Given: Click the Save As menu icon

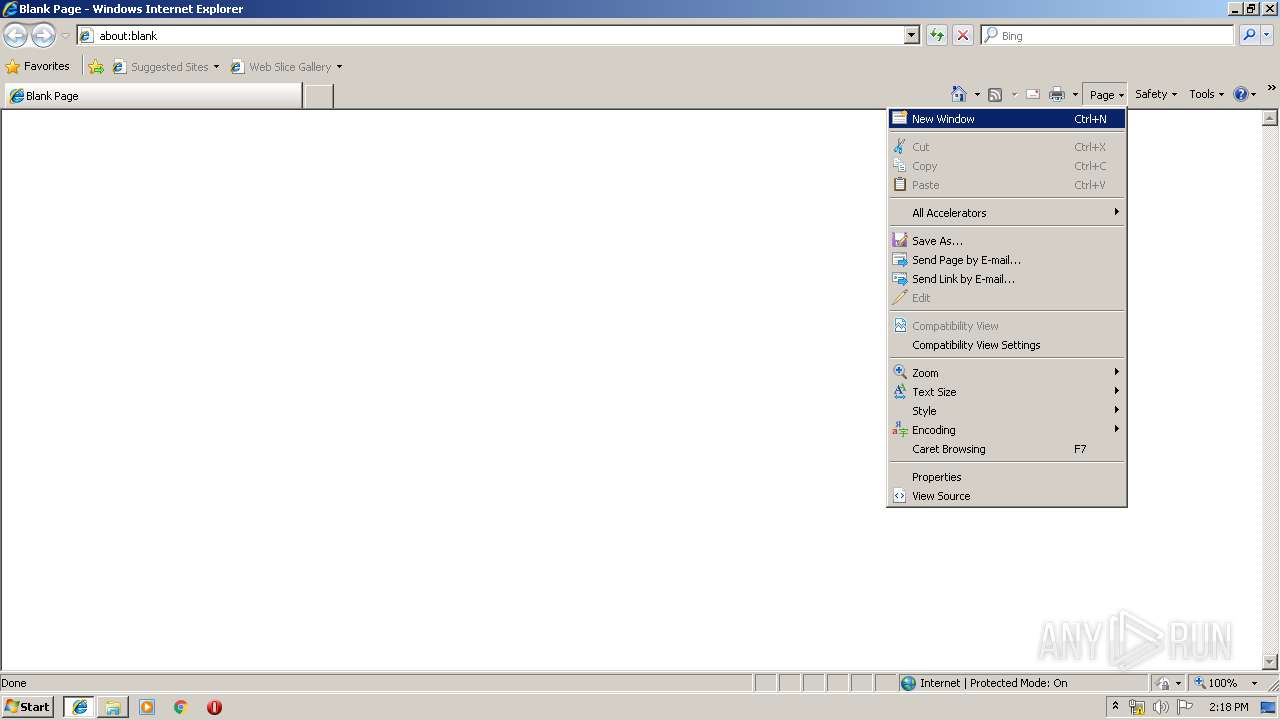Looking at the screenshot, I should tap(900, 241).
